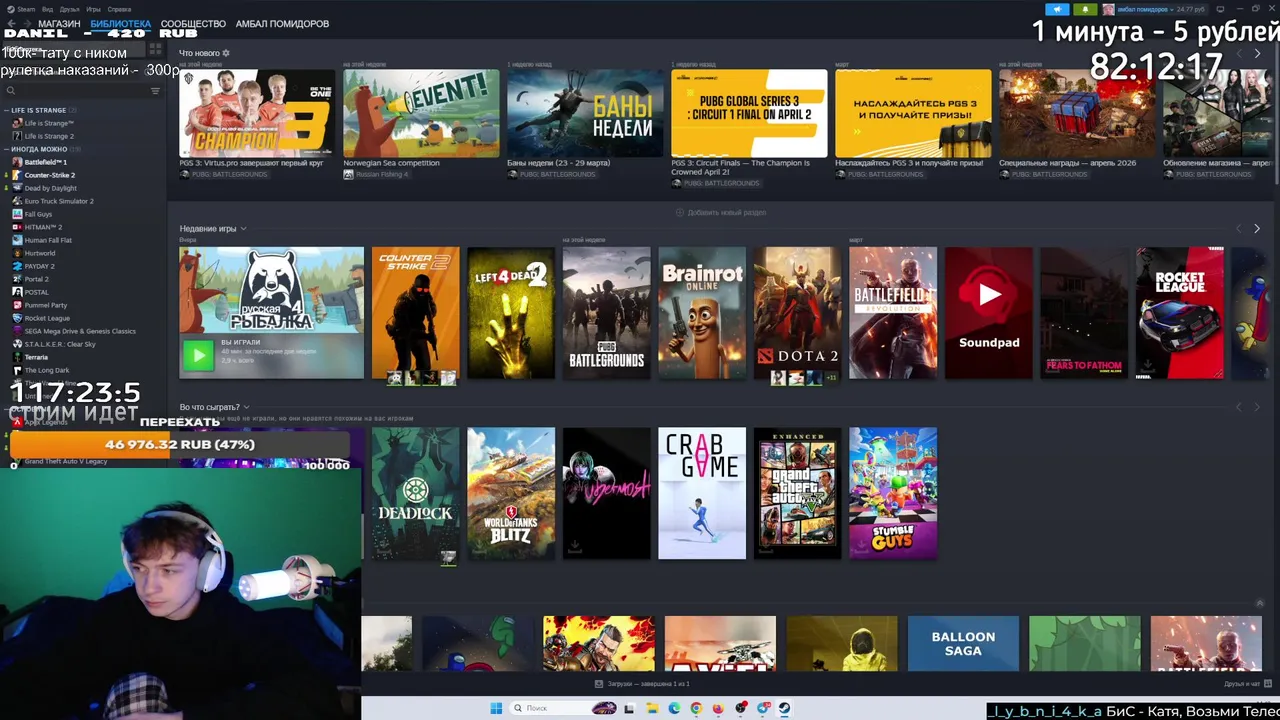
Task: Open the Вид menu
Action: coord(47,9)
